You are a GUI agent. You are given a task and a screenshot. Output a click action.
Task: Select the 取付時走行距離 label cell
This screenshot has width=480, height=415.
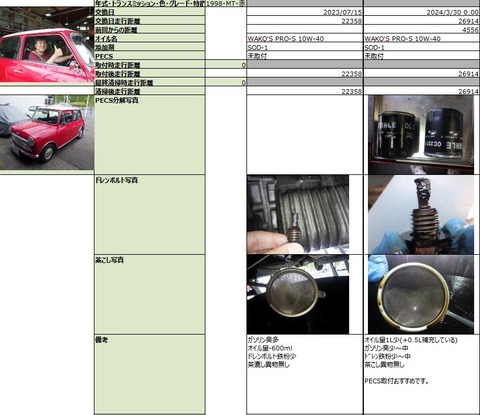click(150, 65)
